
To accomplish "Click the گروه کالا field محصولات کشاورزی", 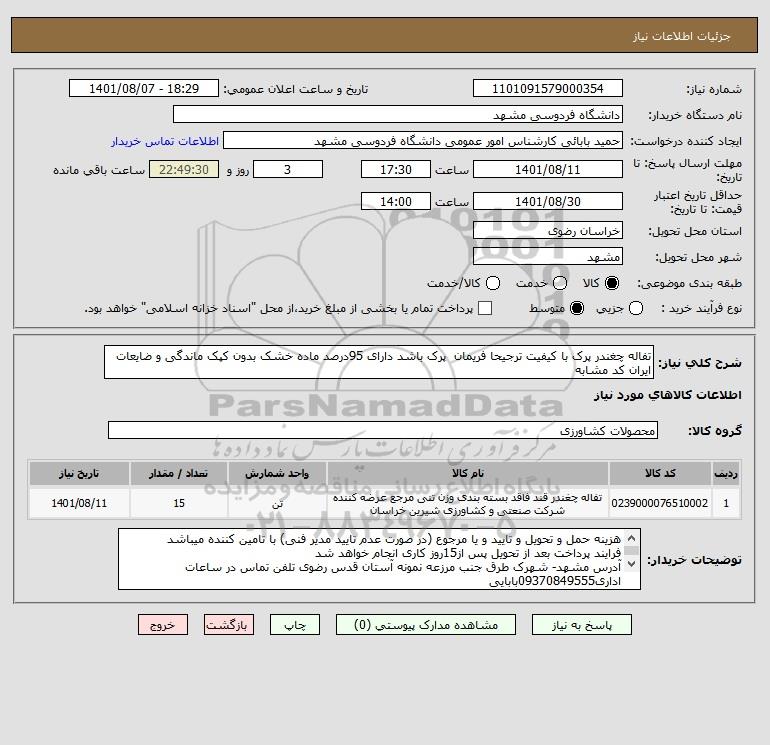I will coord(383,431).
